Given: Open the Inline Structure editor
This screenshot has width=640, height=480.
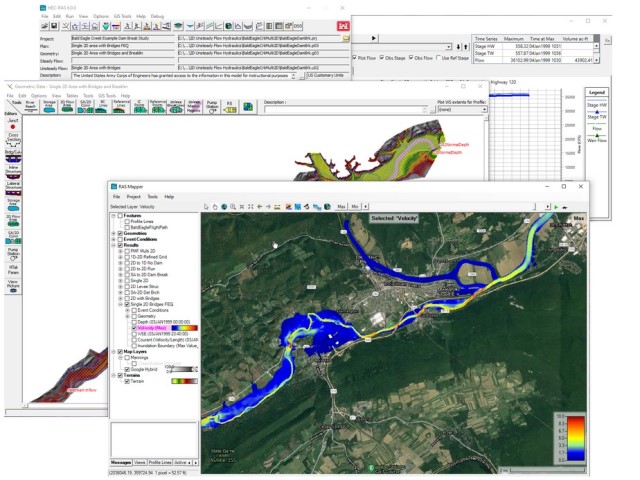Looking at the screenshot, I should [13, 172].
